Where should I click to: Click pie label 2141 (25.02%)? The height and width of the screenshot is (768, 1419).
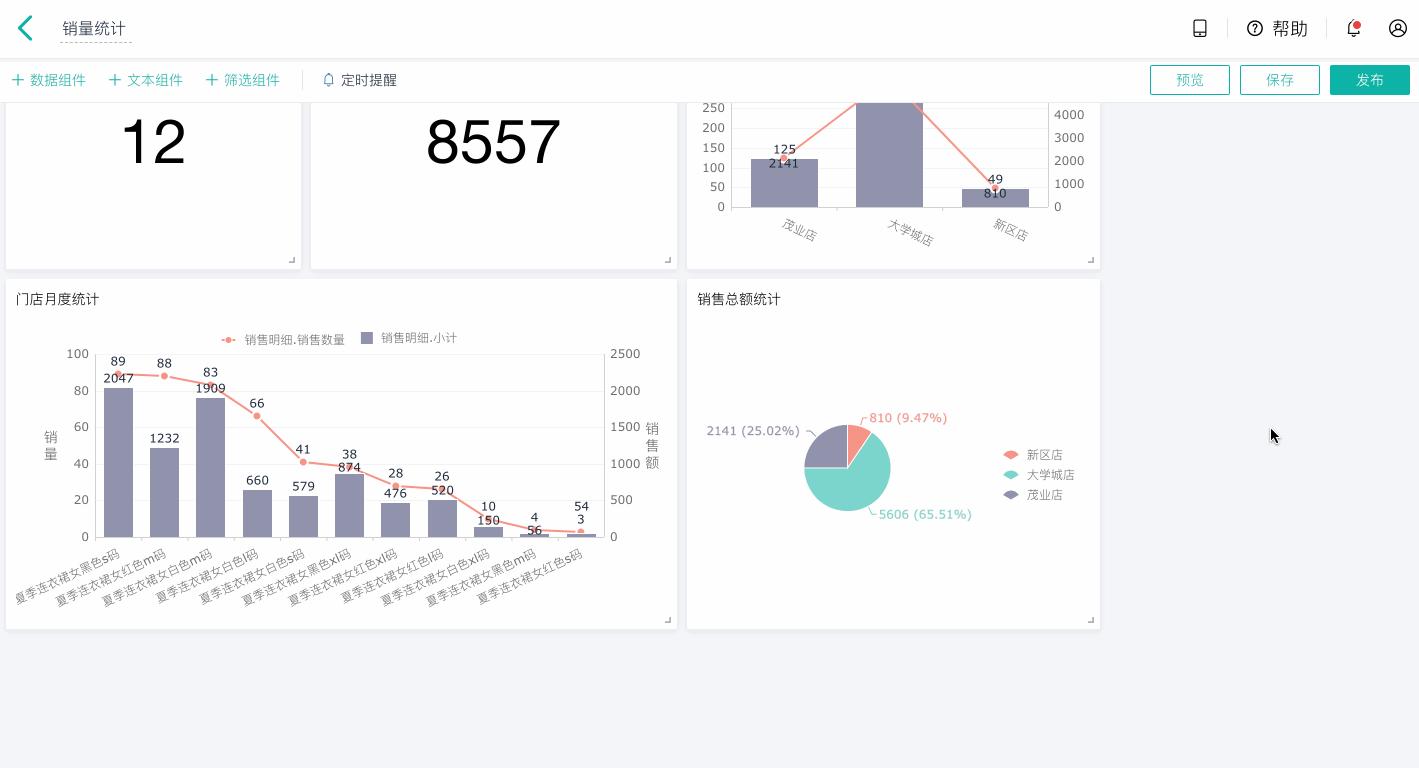753,431
